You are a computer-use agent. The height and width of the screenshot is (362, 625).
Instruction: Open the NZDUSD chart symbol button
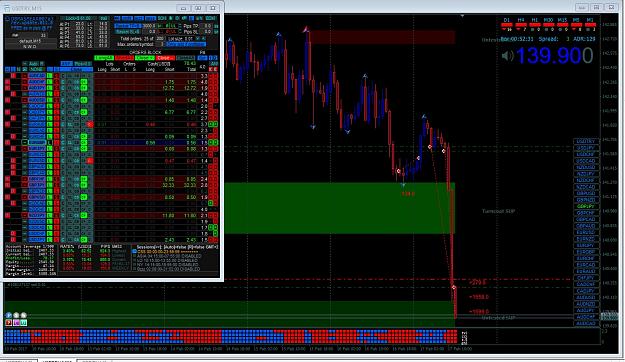coord(586,167)
